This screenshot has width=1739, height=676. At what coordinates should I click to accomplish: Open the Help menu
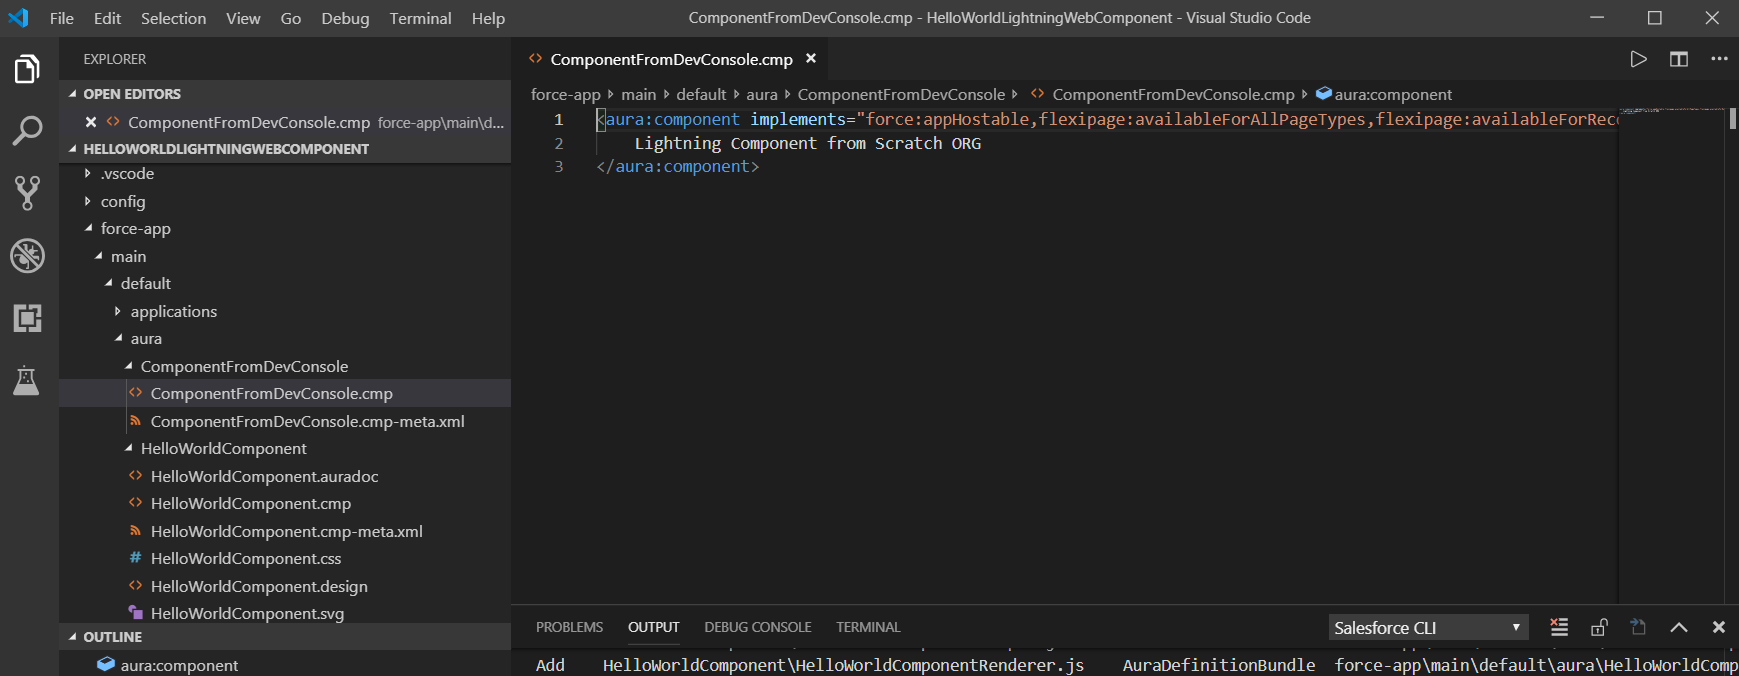coord(488,18)
